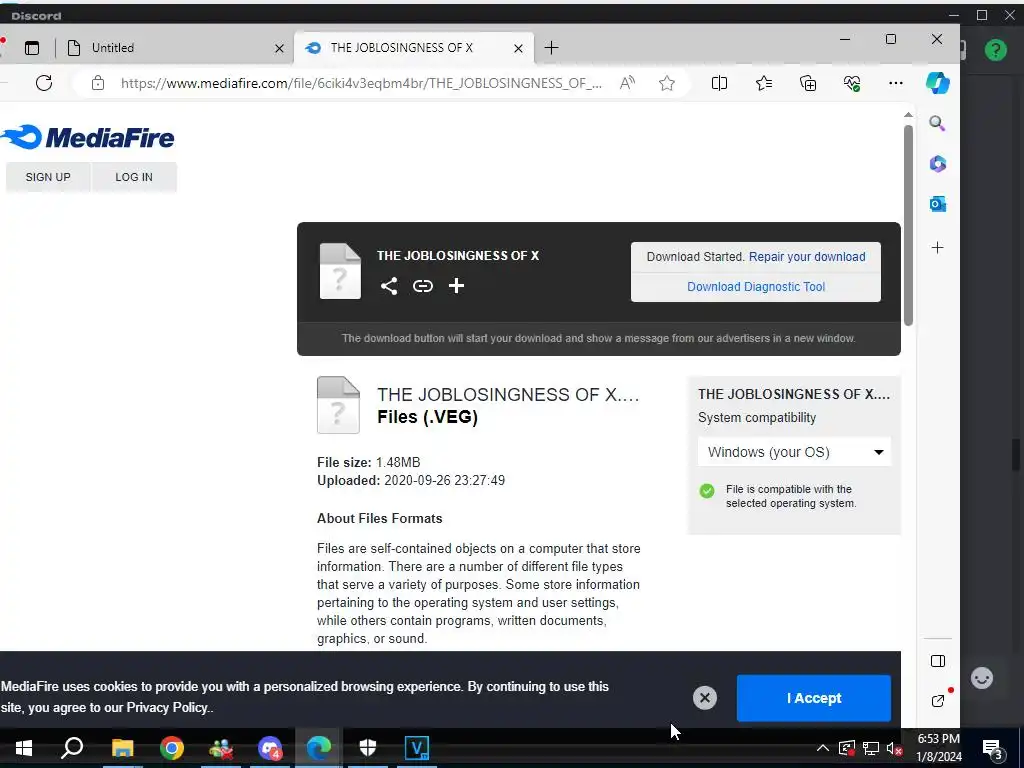Add a new app to Edge sidebar

point(937,248)
